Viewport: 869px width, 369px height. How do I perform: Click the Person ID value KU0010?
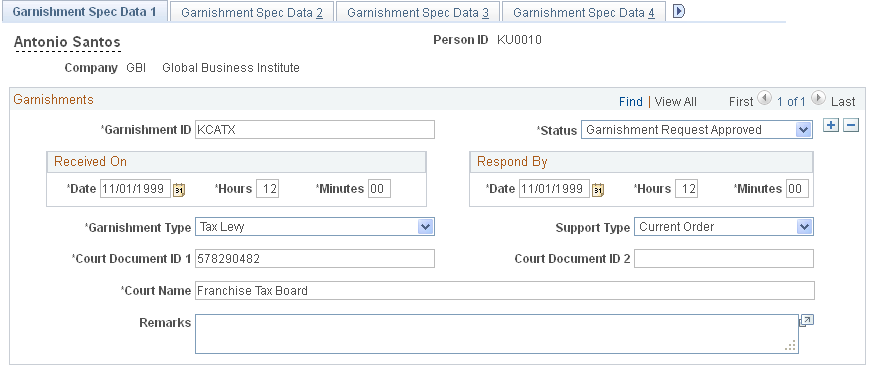[x=519, y=40]
